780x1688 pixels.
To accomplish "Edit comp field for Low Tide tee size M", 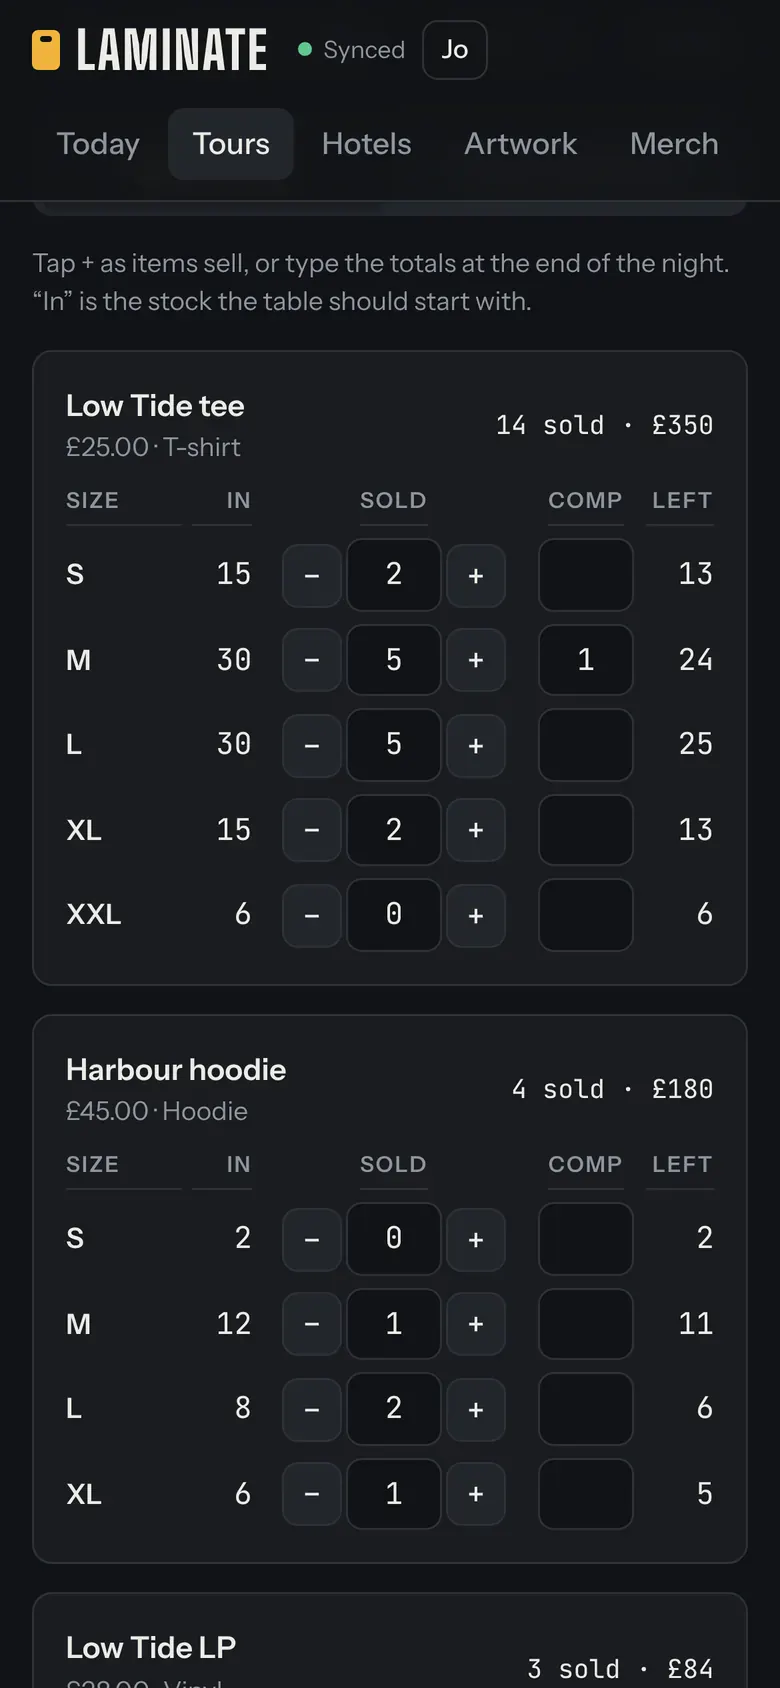I will [x=586, y=660].
